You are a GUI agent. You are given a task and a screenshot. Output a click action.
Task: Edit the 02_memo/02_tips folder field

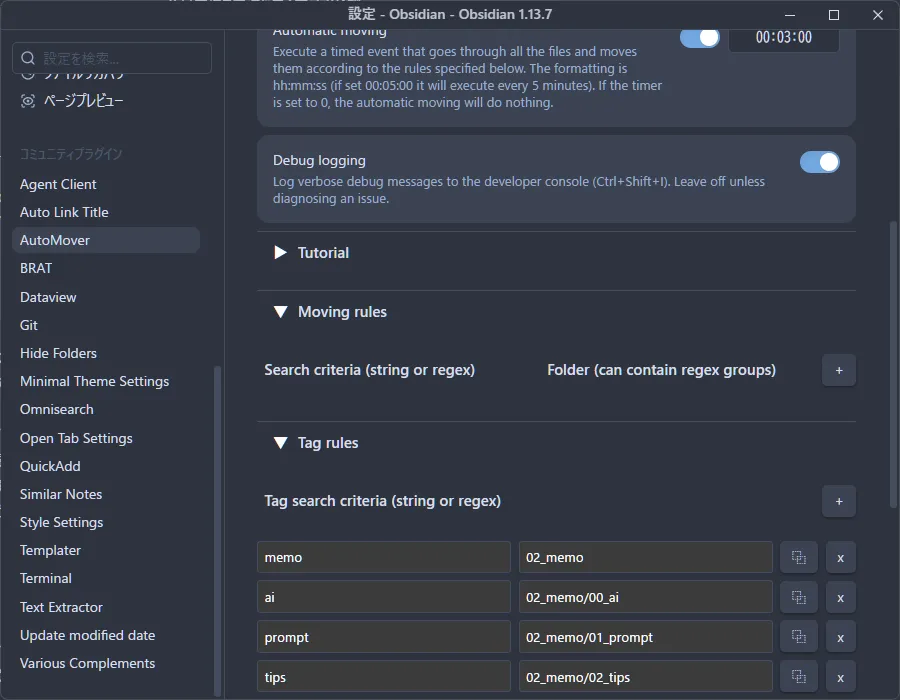coord(646,676)
